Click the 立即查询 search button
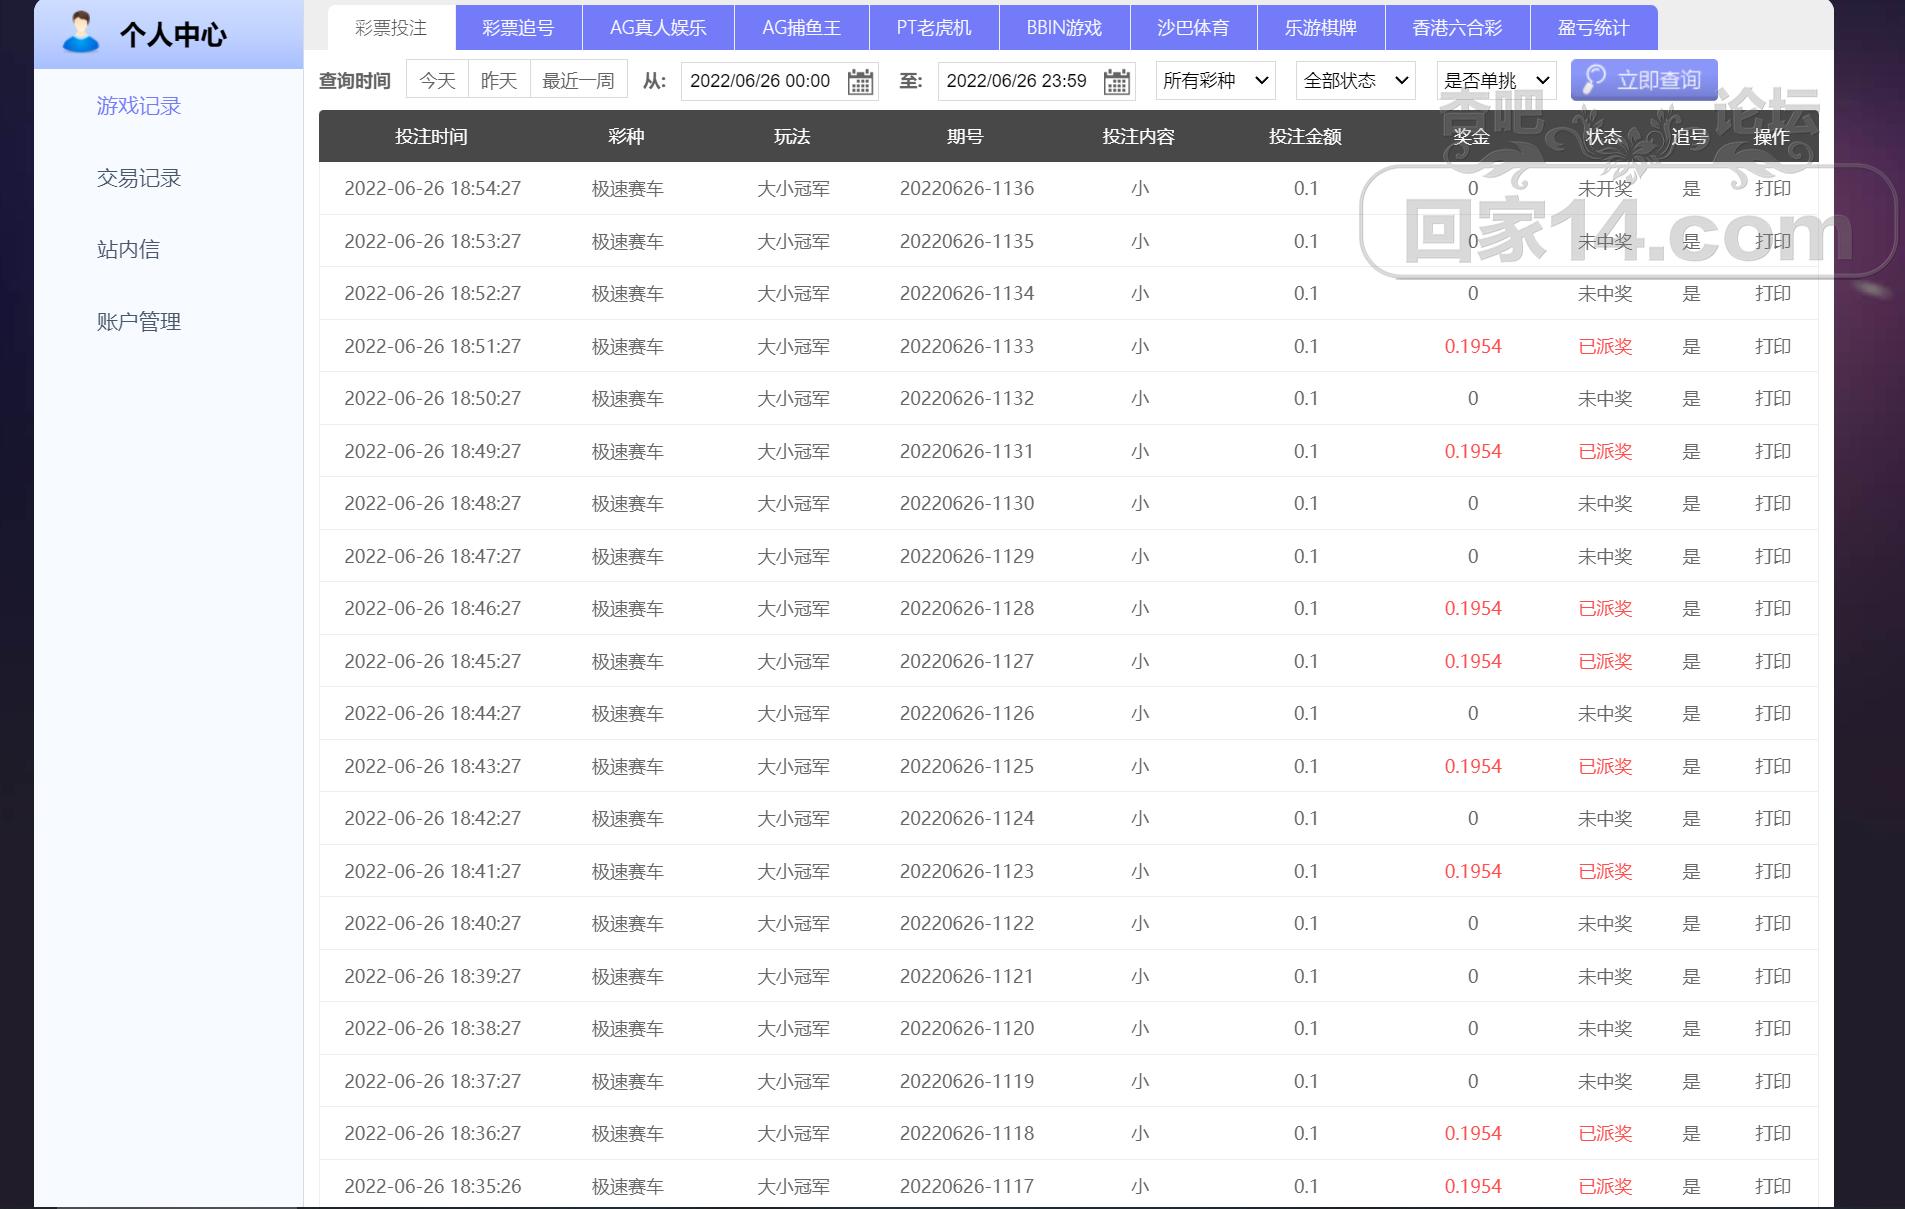Screen dimensions: 1905x1209 1644,80
